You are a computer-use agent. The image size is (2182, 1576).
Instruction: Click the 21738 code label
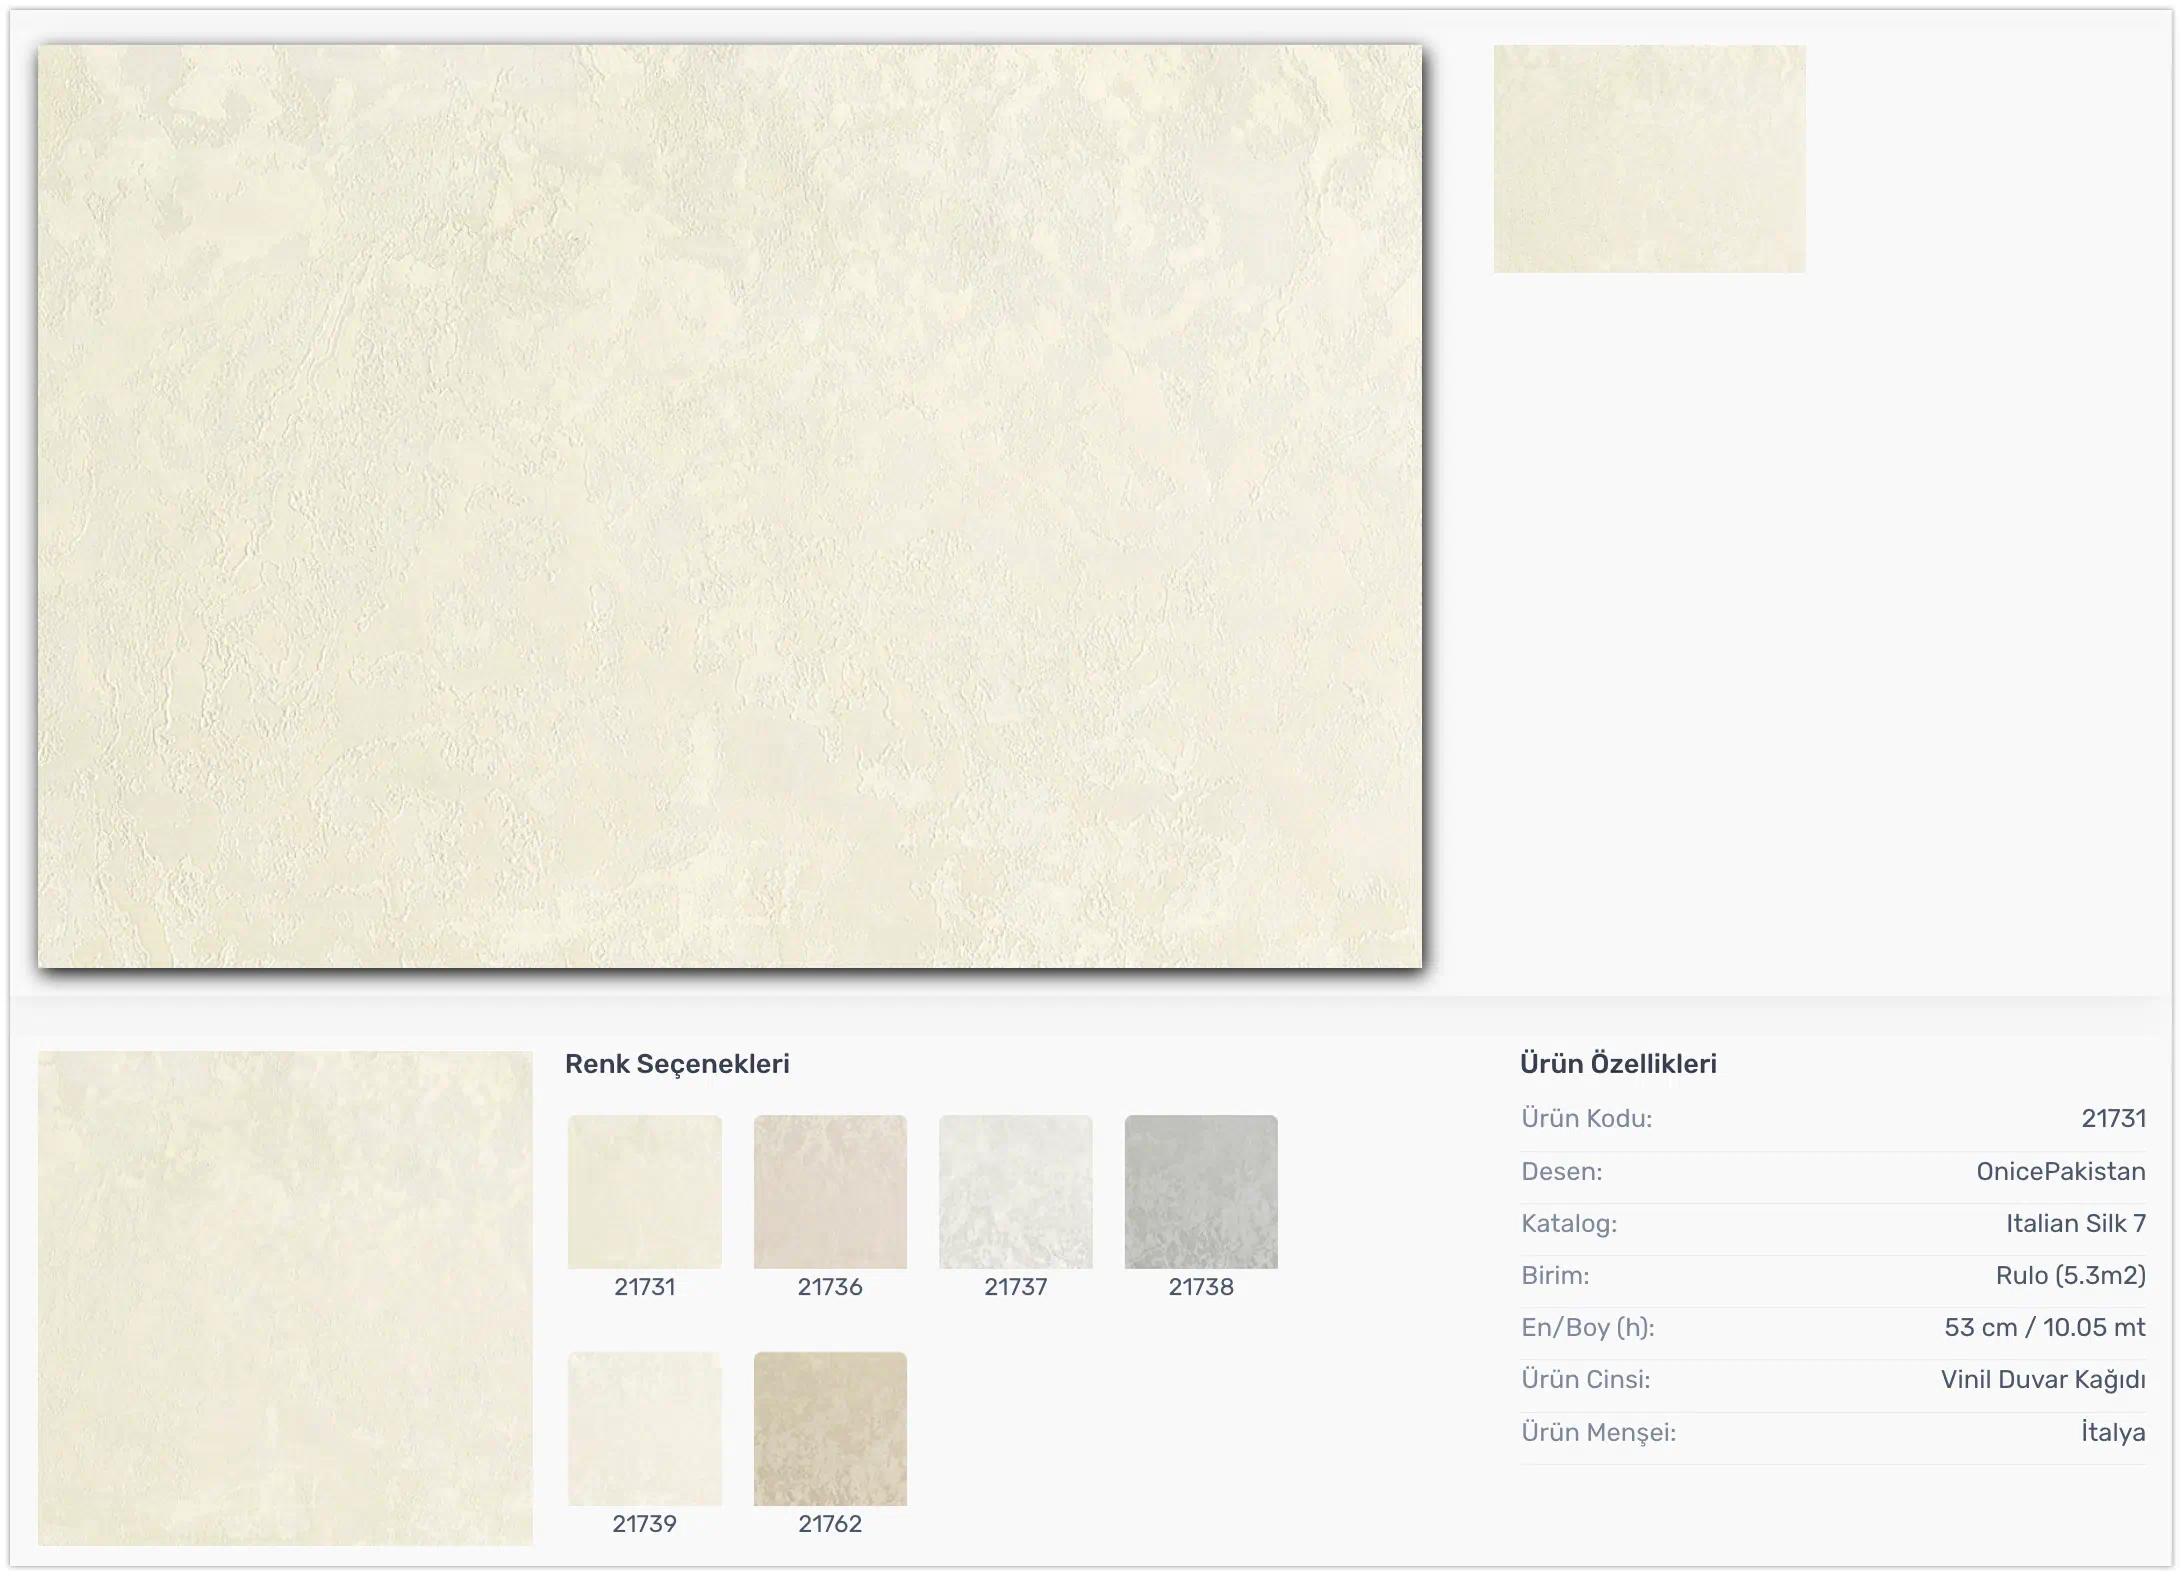1201,1287
